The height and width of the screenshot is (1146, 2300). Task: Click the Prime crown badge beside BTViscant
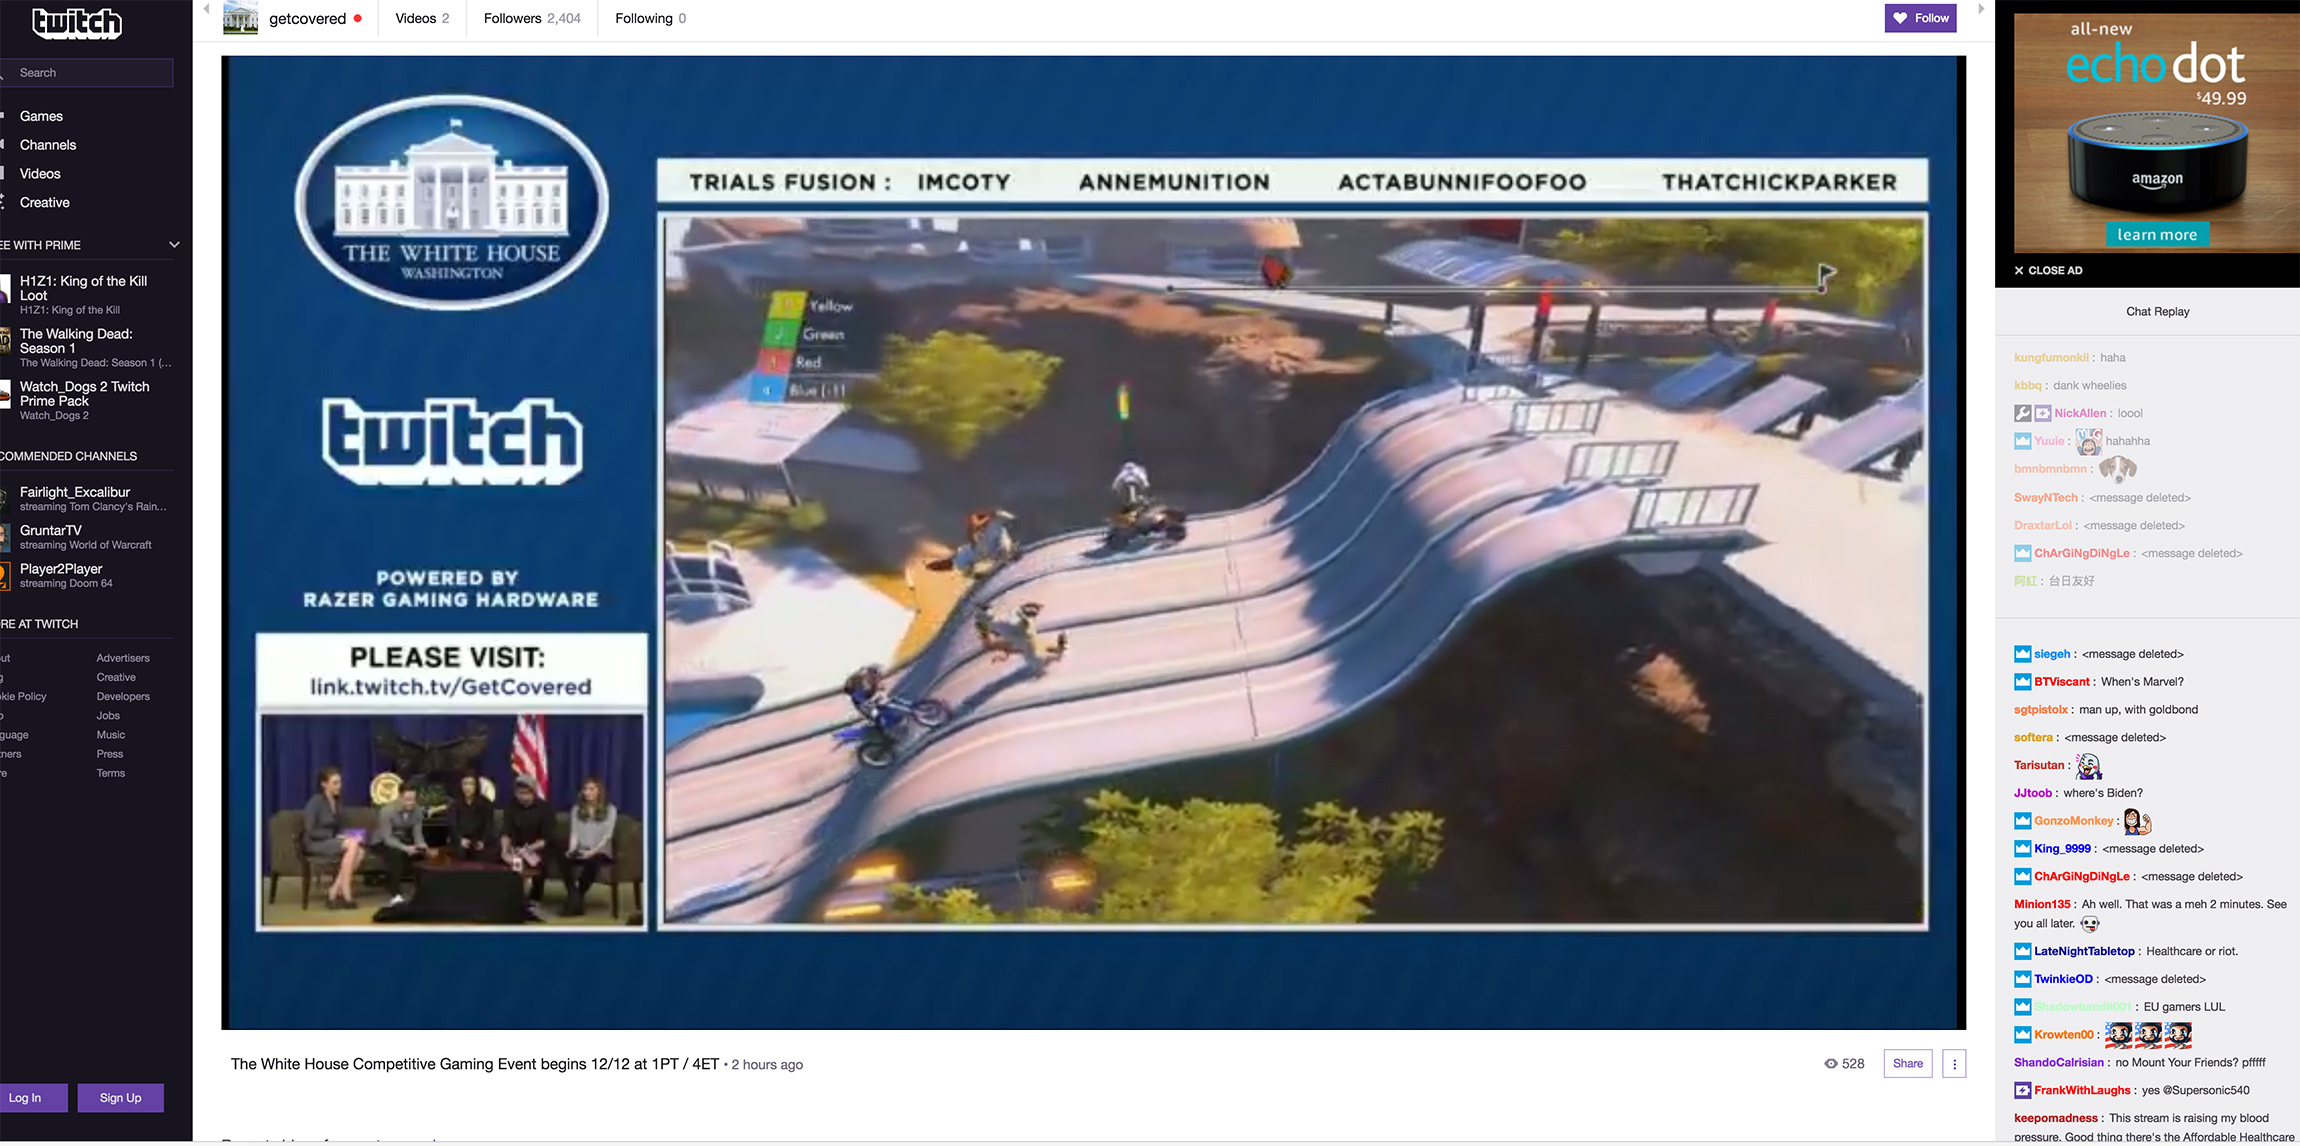[2022, 682]
